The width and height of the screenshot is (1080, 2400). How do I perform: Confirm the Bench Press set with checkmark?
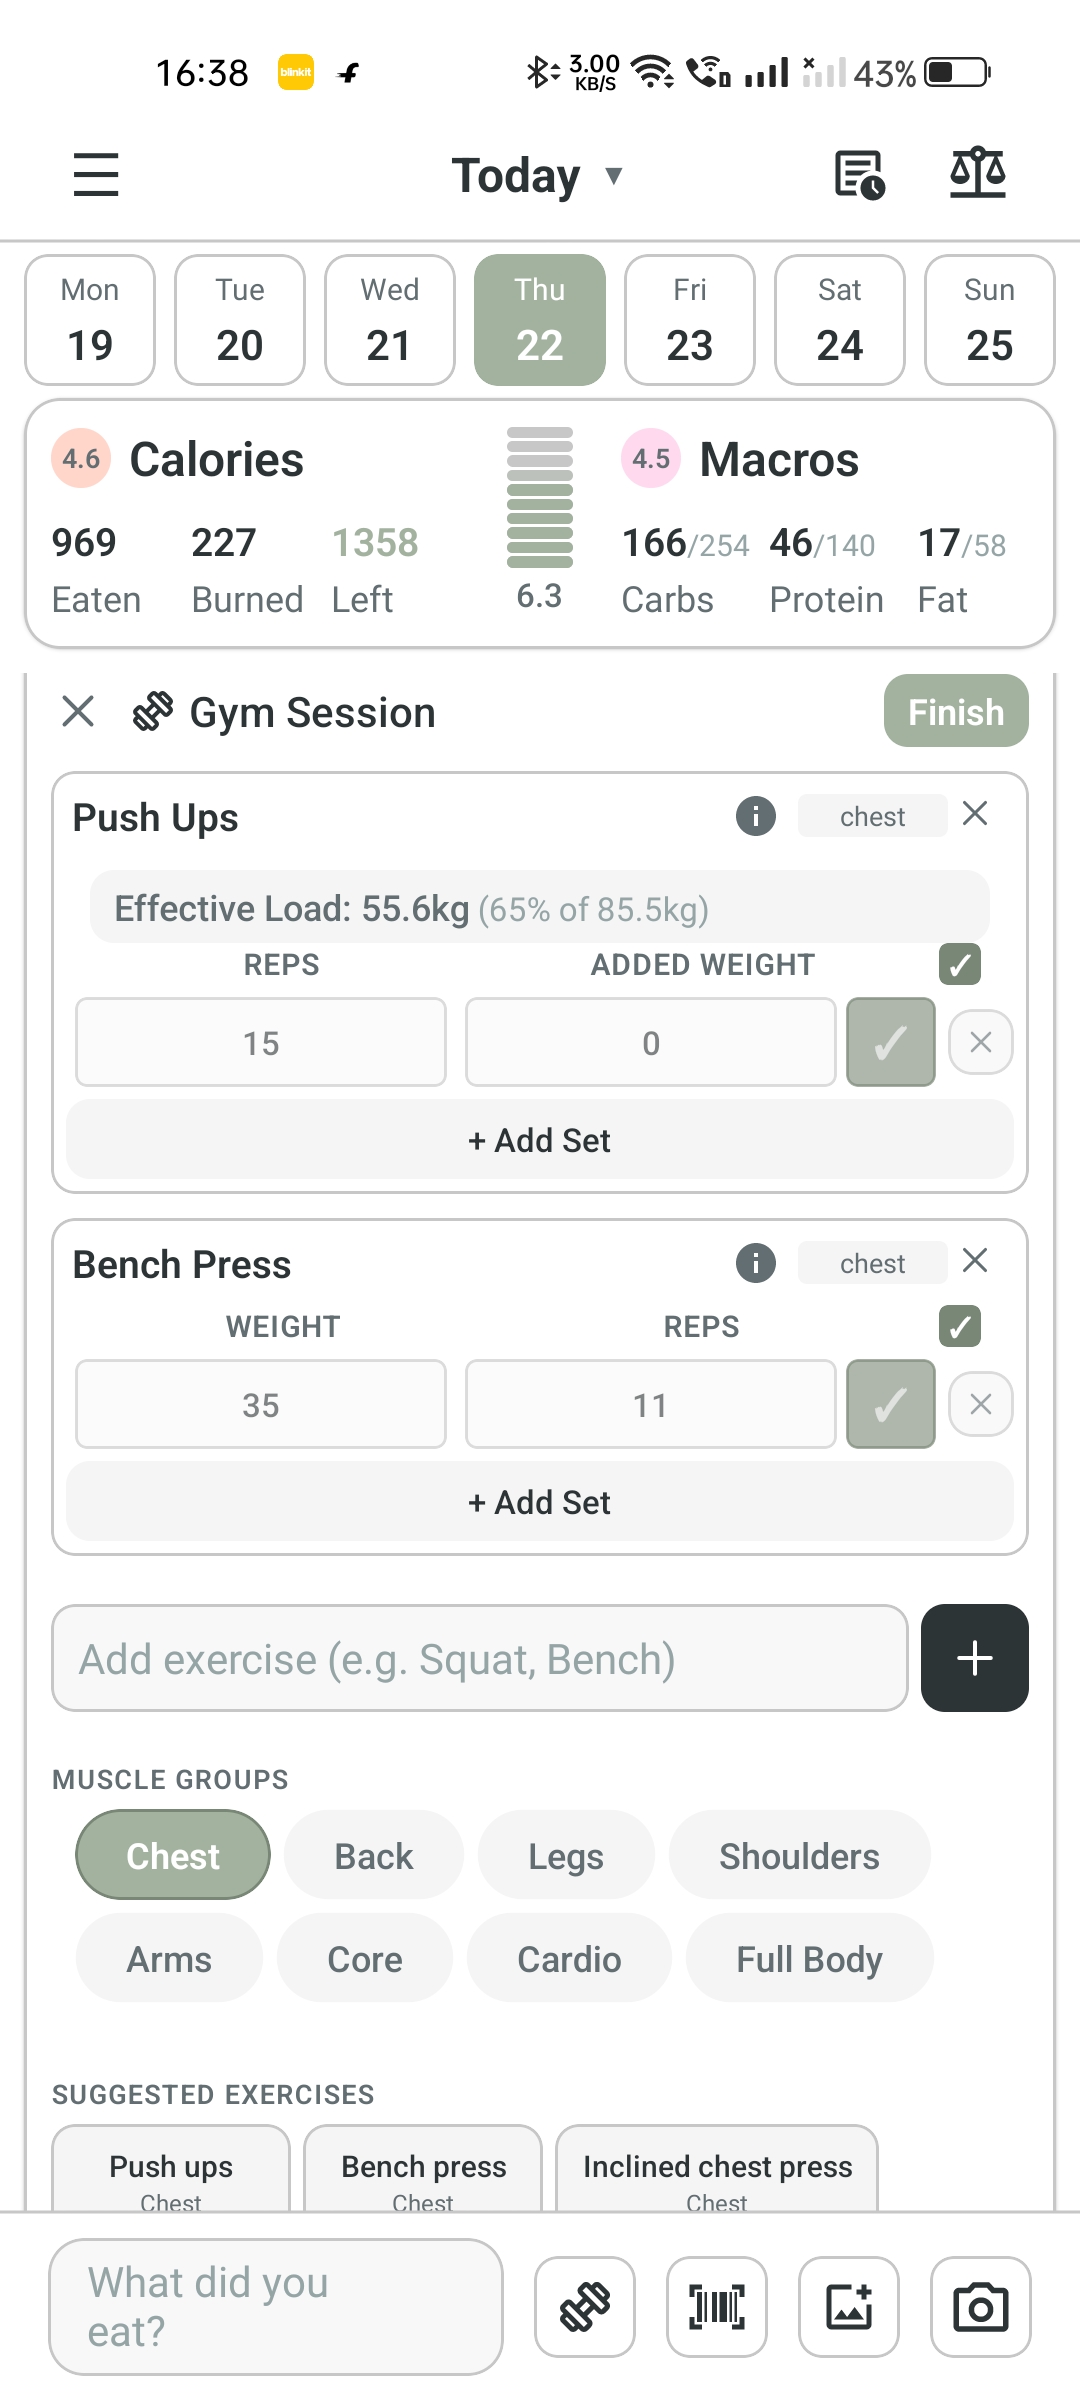[x=889, y=1404]
